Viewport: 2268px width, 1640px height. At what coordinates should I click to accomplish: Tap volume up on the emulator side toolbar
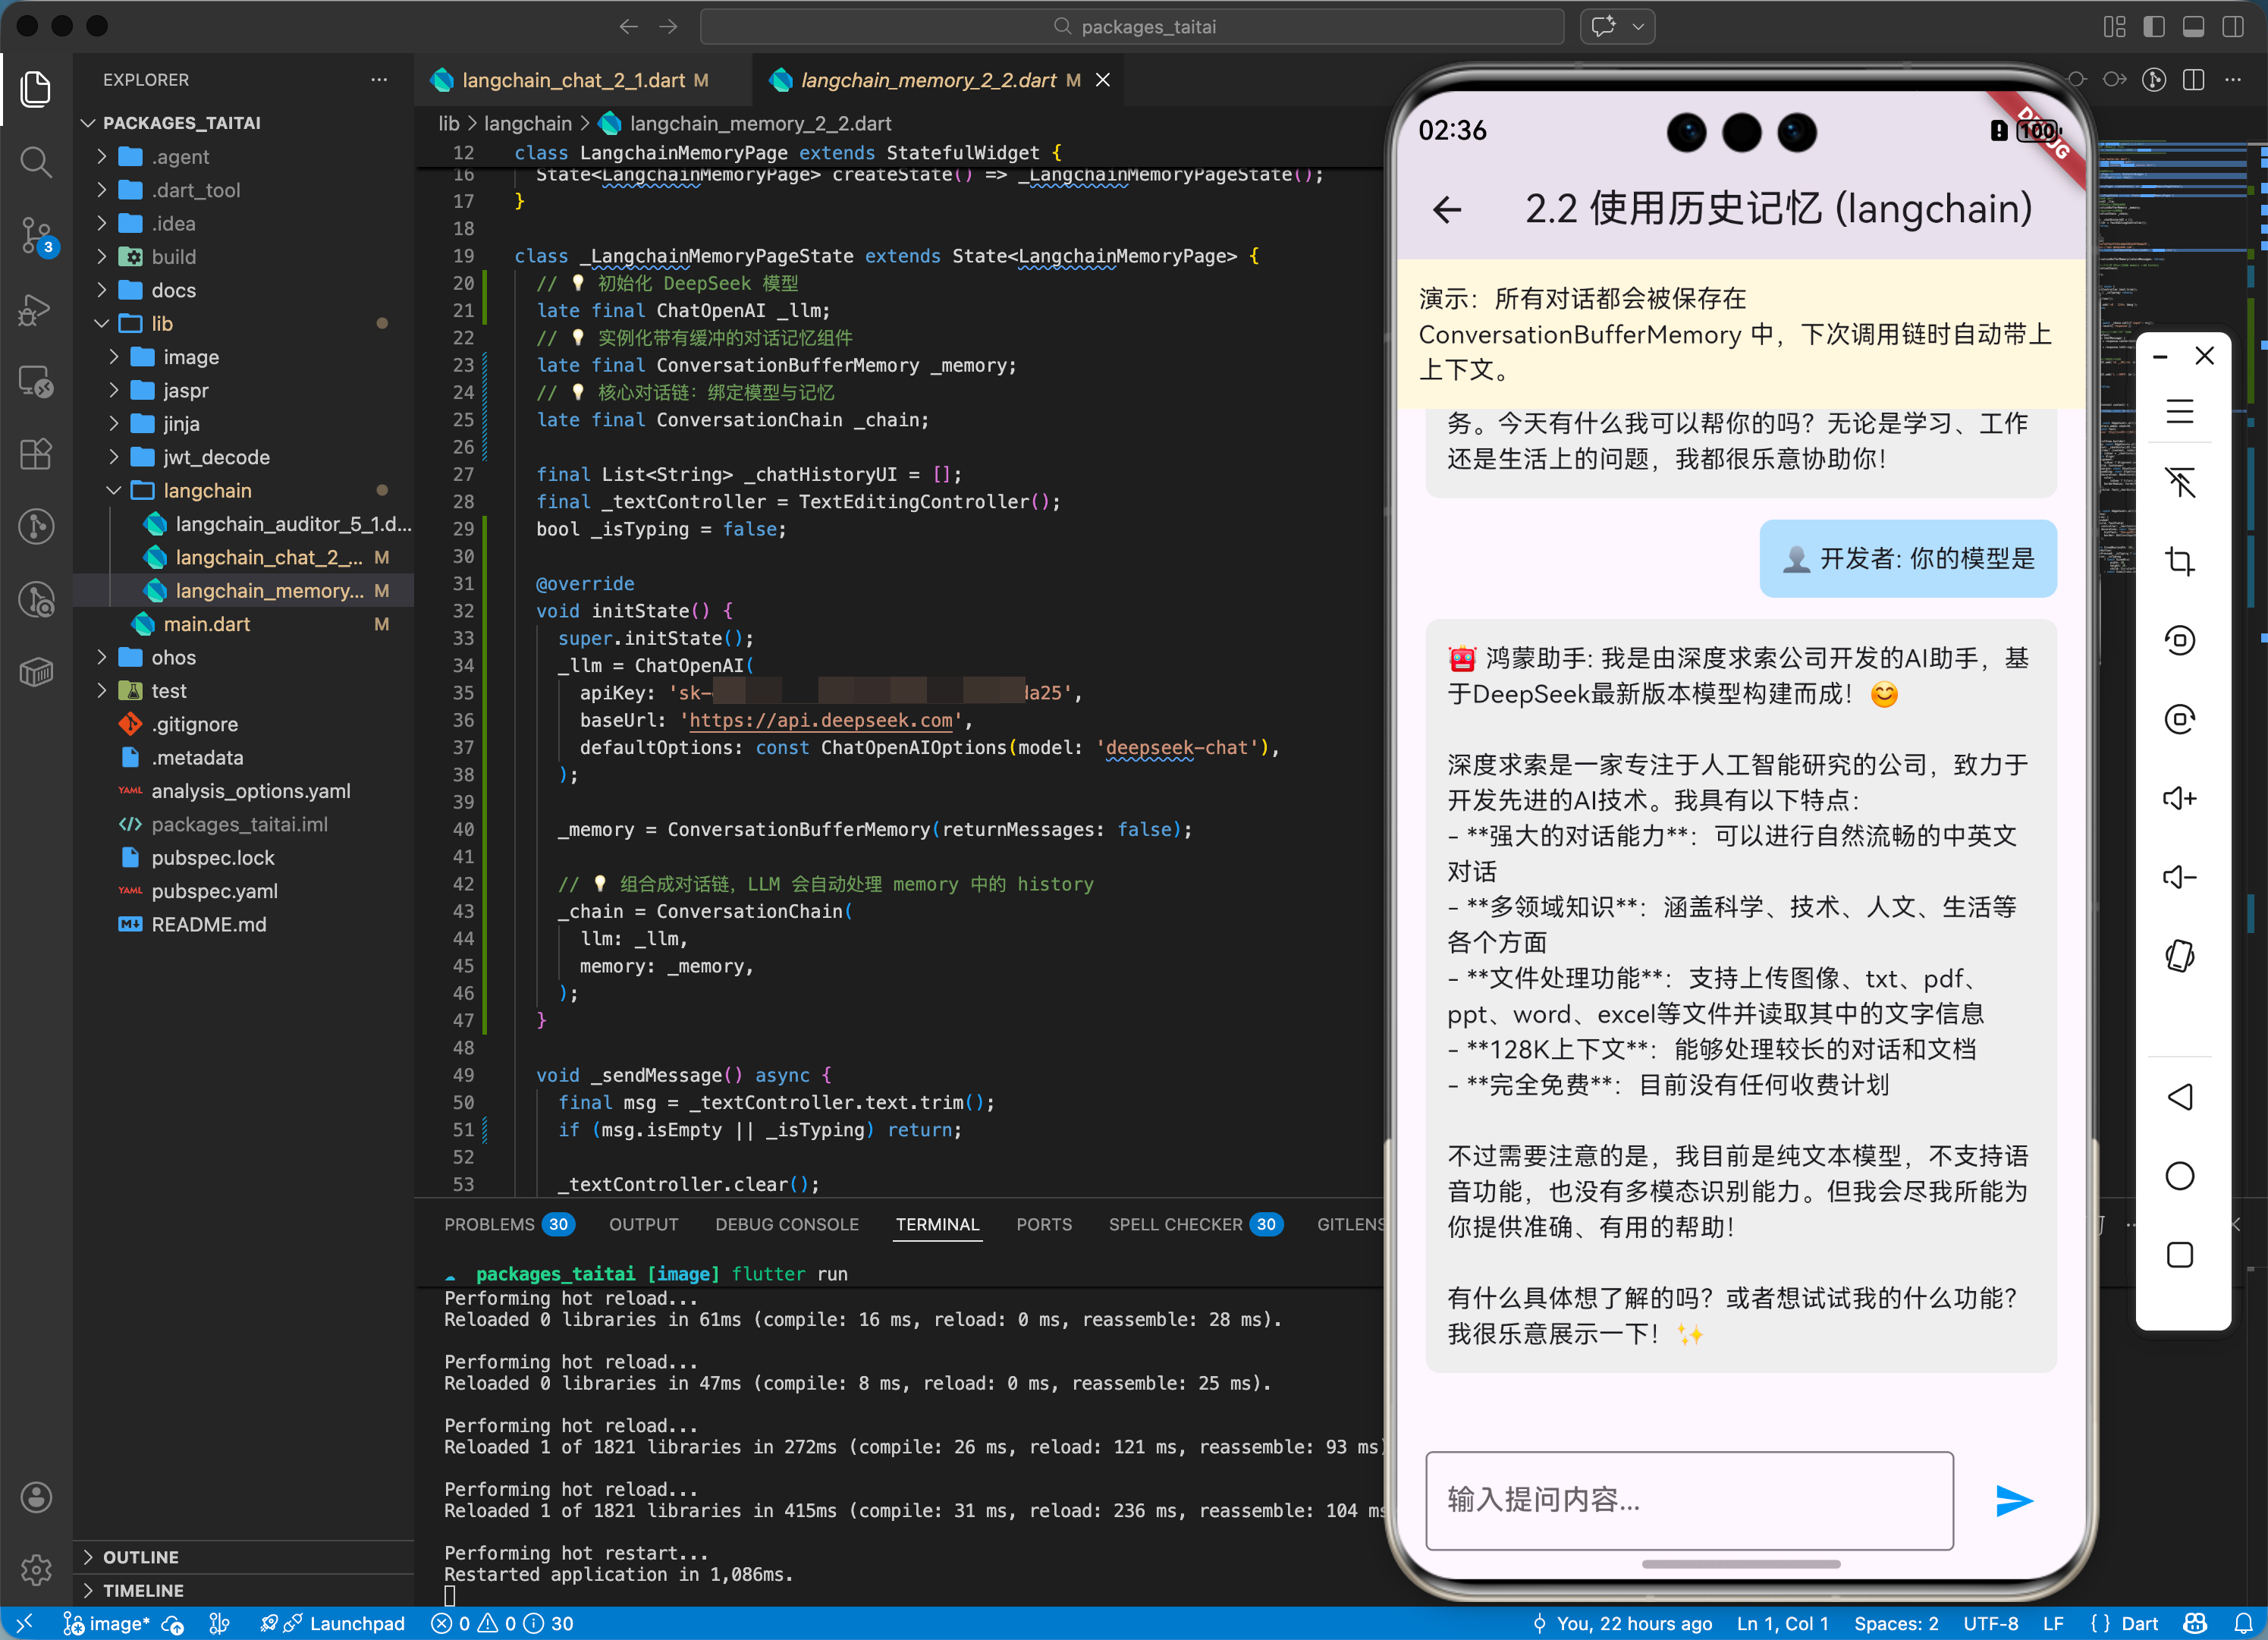(2181, 797)
